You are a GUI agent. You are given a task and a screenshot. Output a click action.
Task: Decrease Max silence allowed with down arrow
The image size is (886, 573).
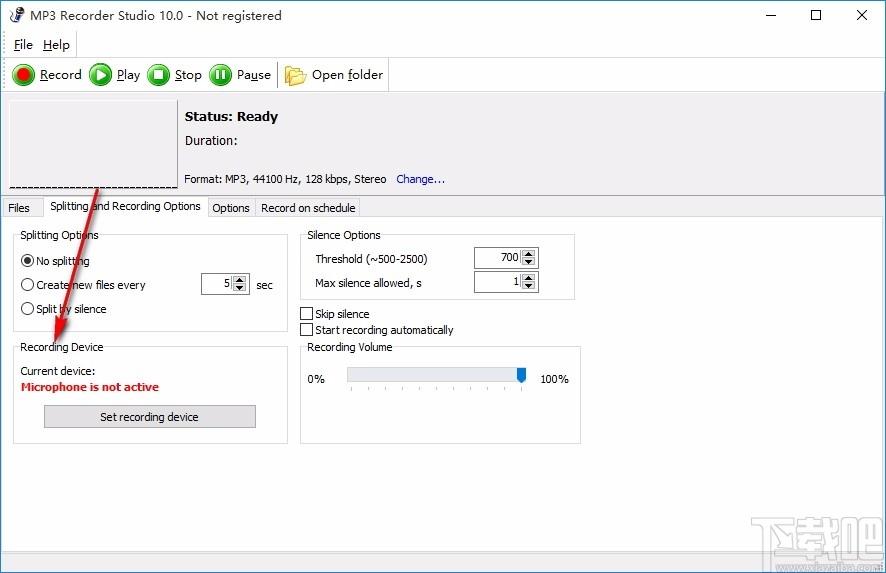tap(529, 286)
